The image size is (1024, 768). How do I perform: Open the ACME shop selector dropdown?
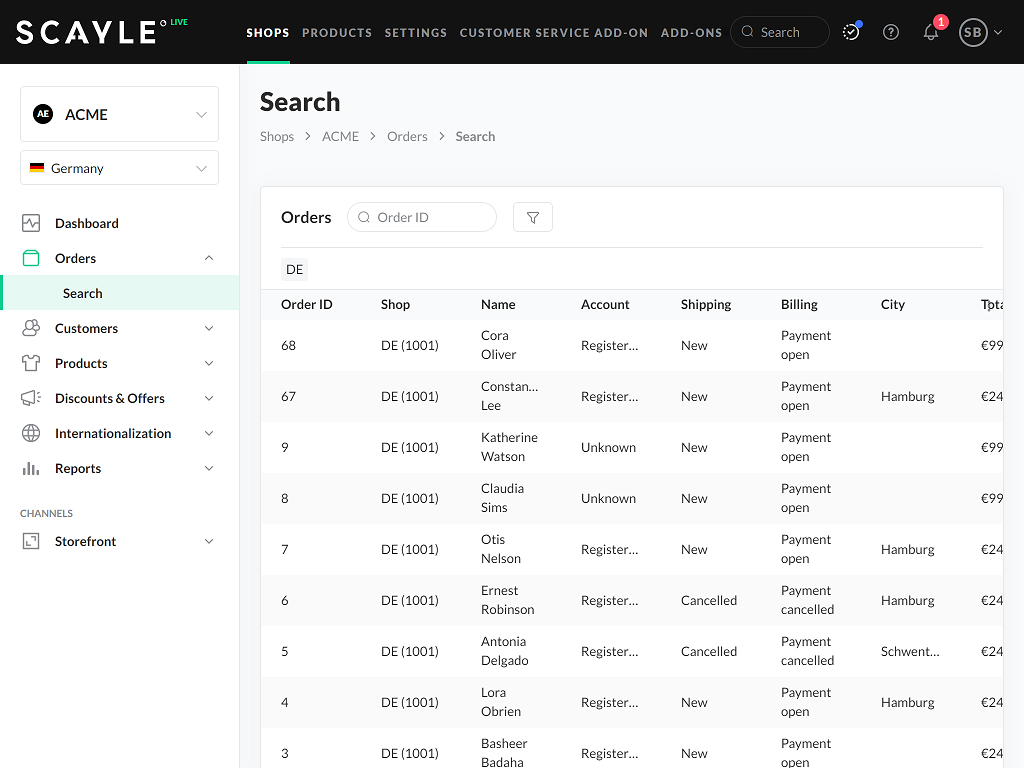point(119,114)
